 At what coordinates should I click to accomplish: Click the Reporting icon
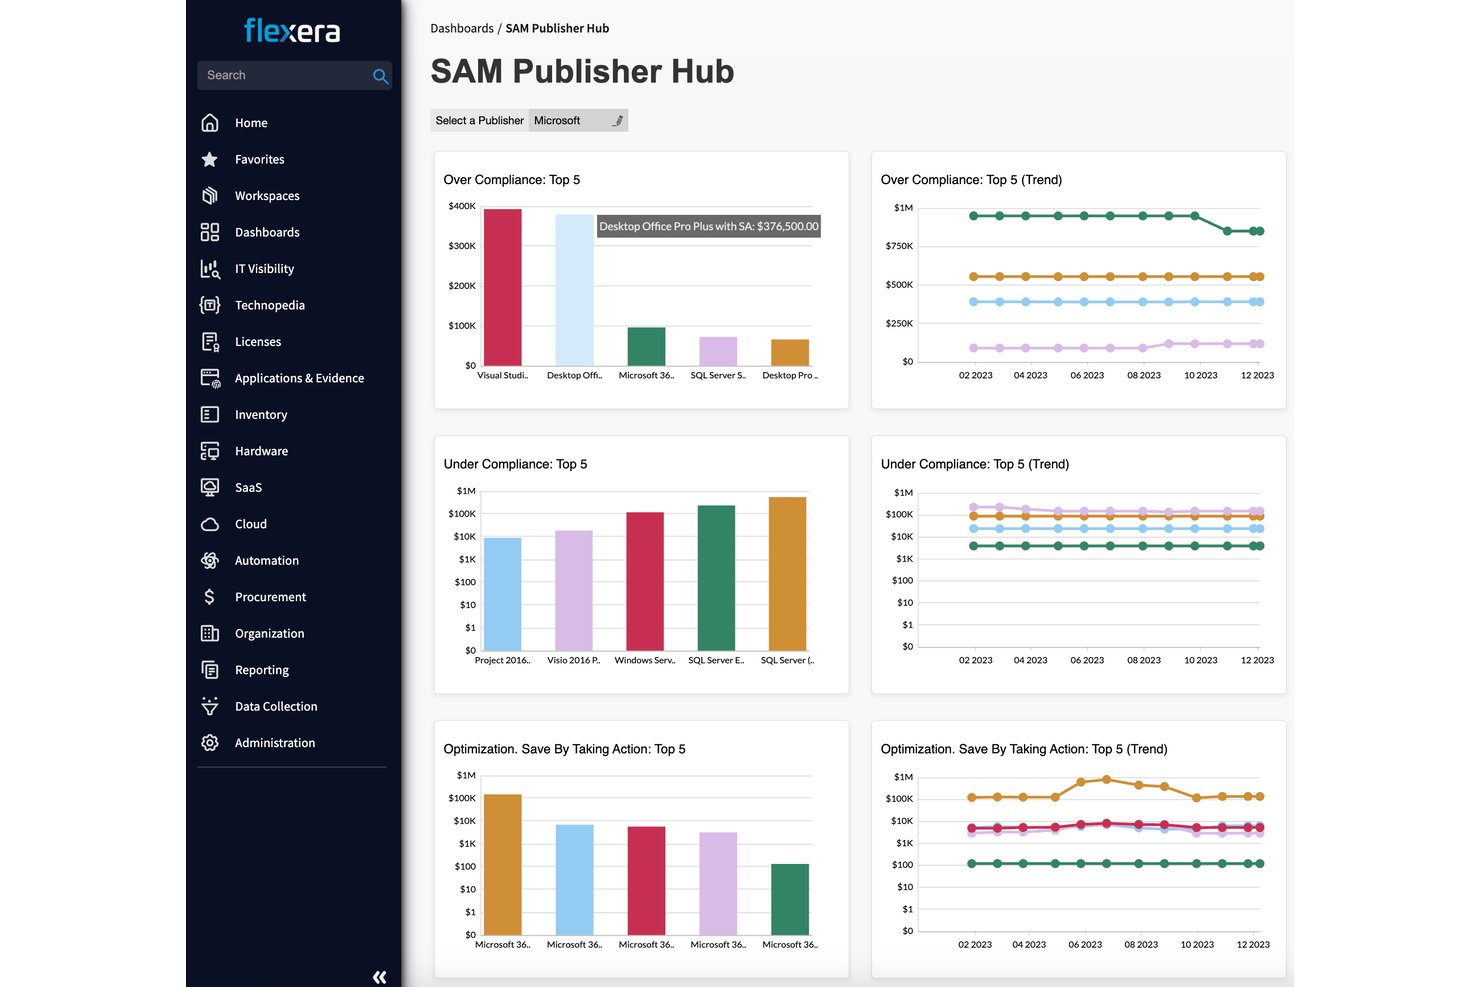pyautogui.click(x=210, y=670)
